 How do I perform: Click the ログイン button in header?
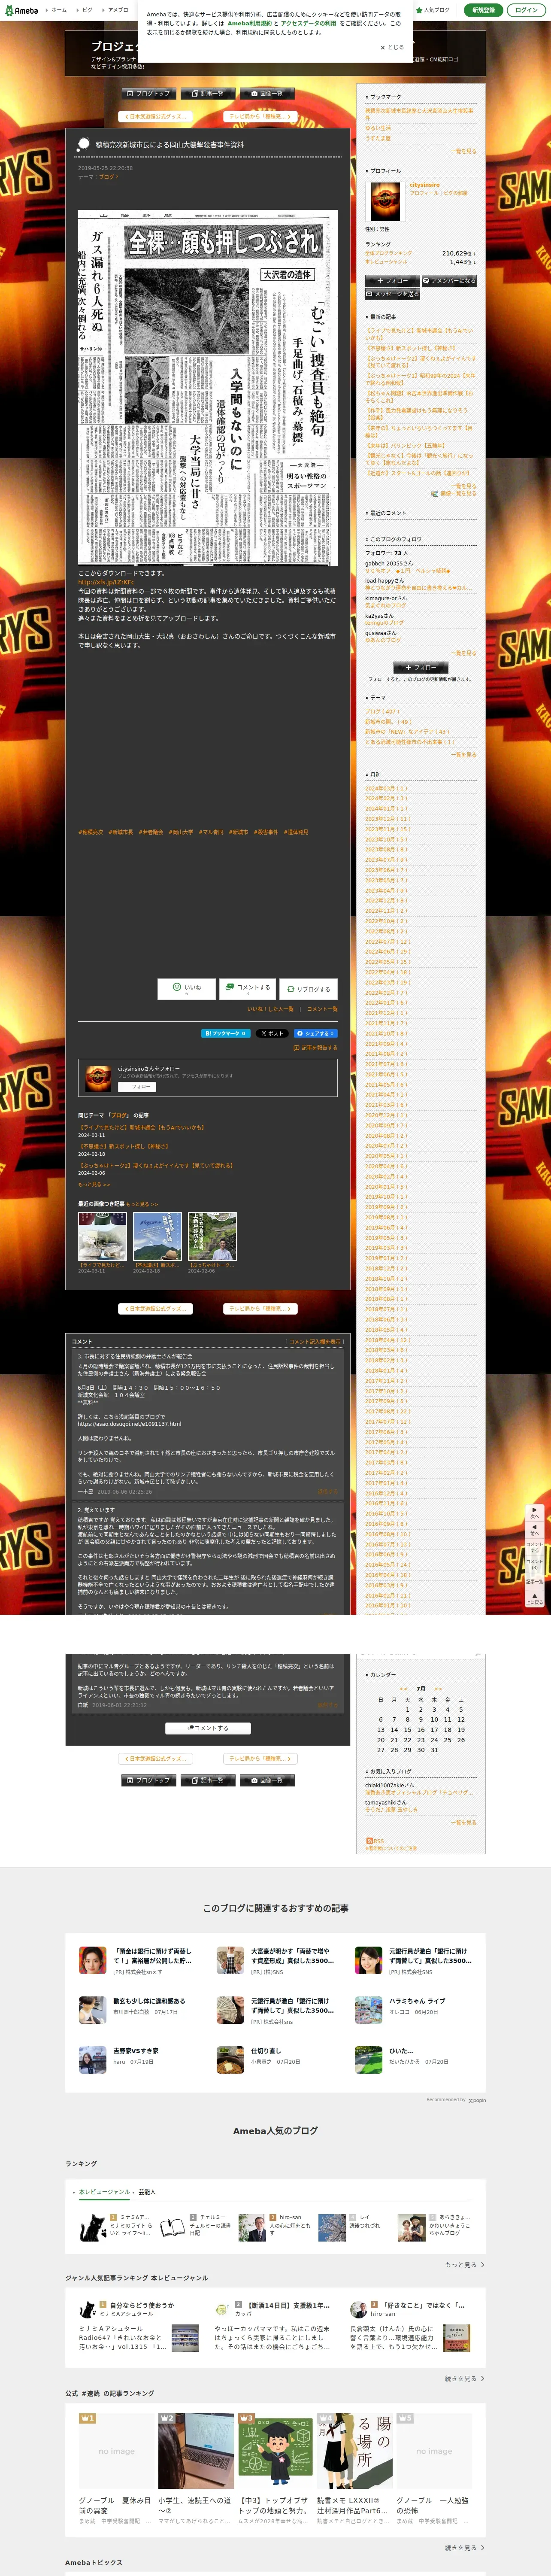pyautogui.click(x=526, y=10)
